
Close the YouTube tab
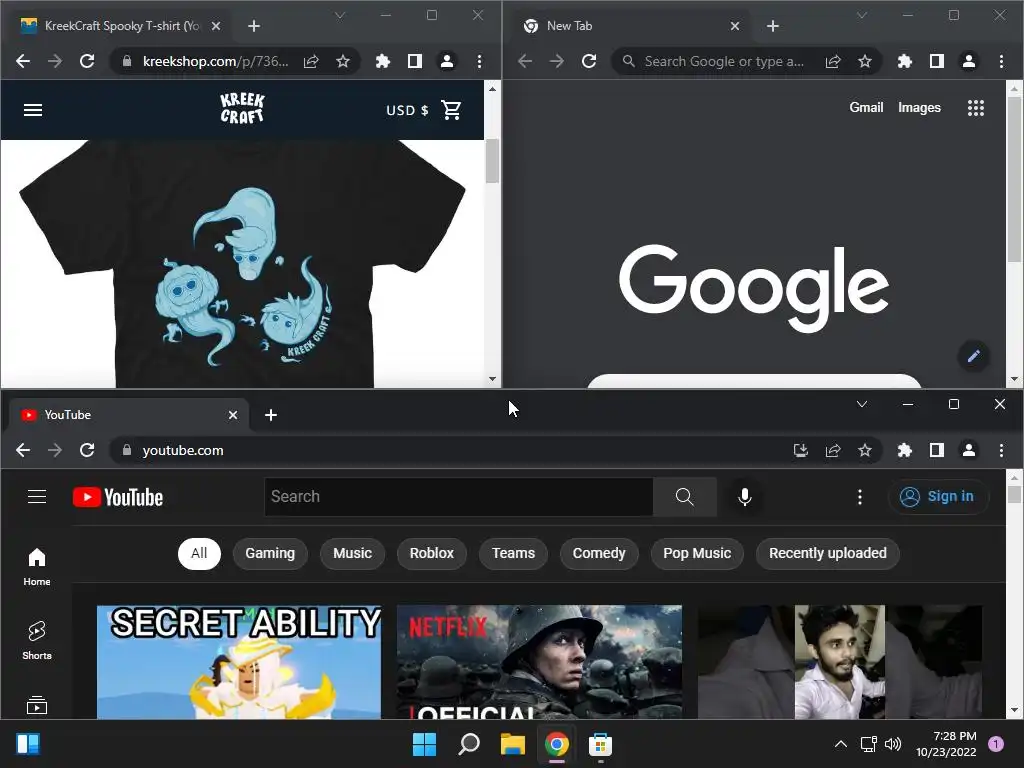pyautogui.click(x=232, y=415)
